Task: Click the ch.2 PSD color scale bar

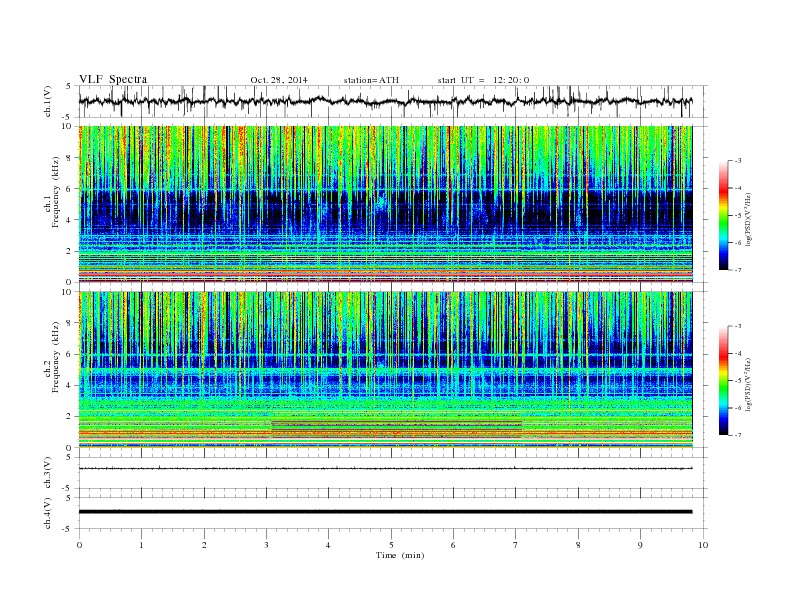Action: (x=723, y=380)
